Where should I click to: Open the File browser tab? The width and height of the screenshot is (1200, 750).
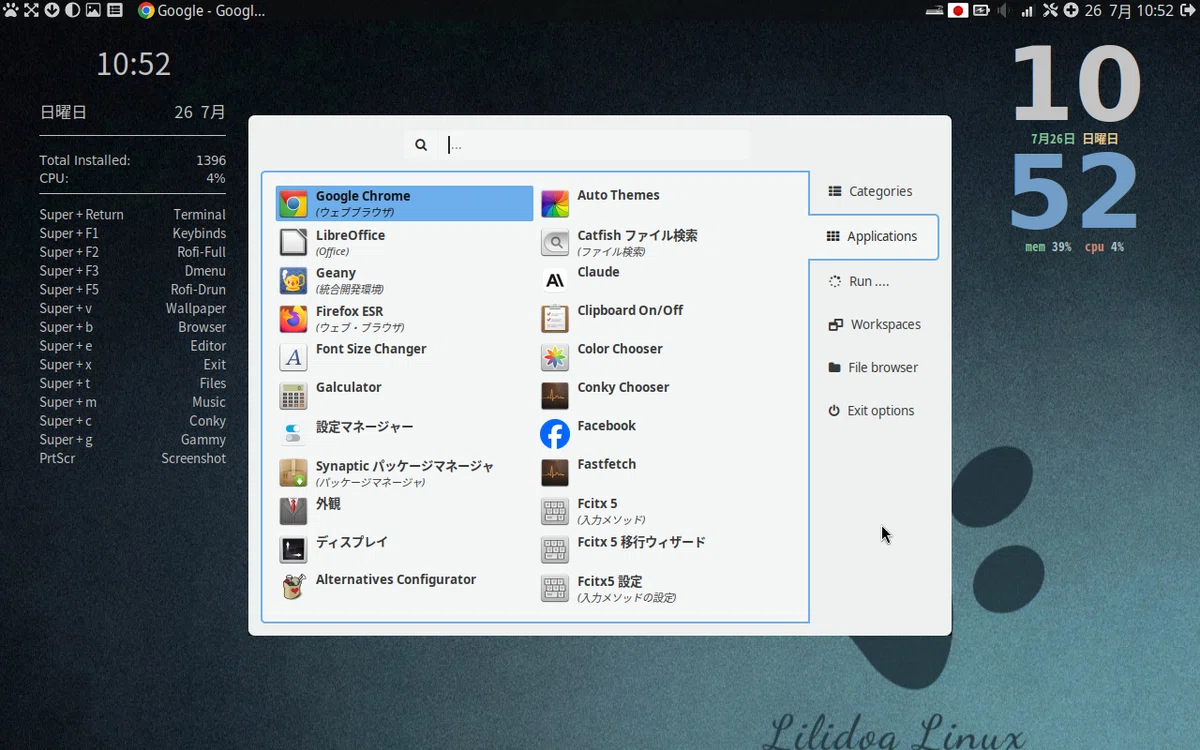873,368
